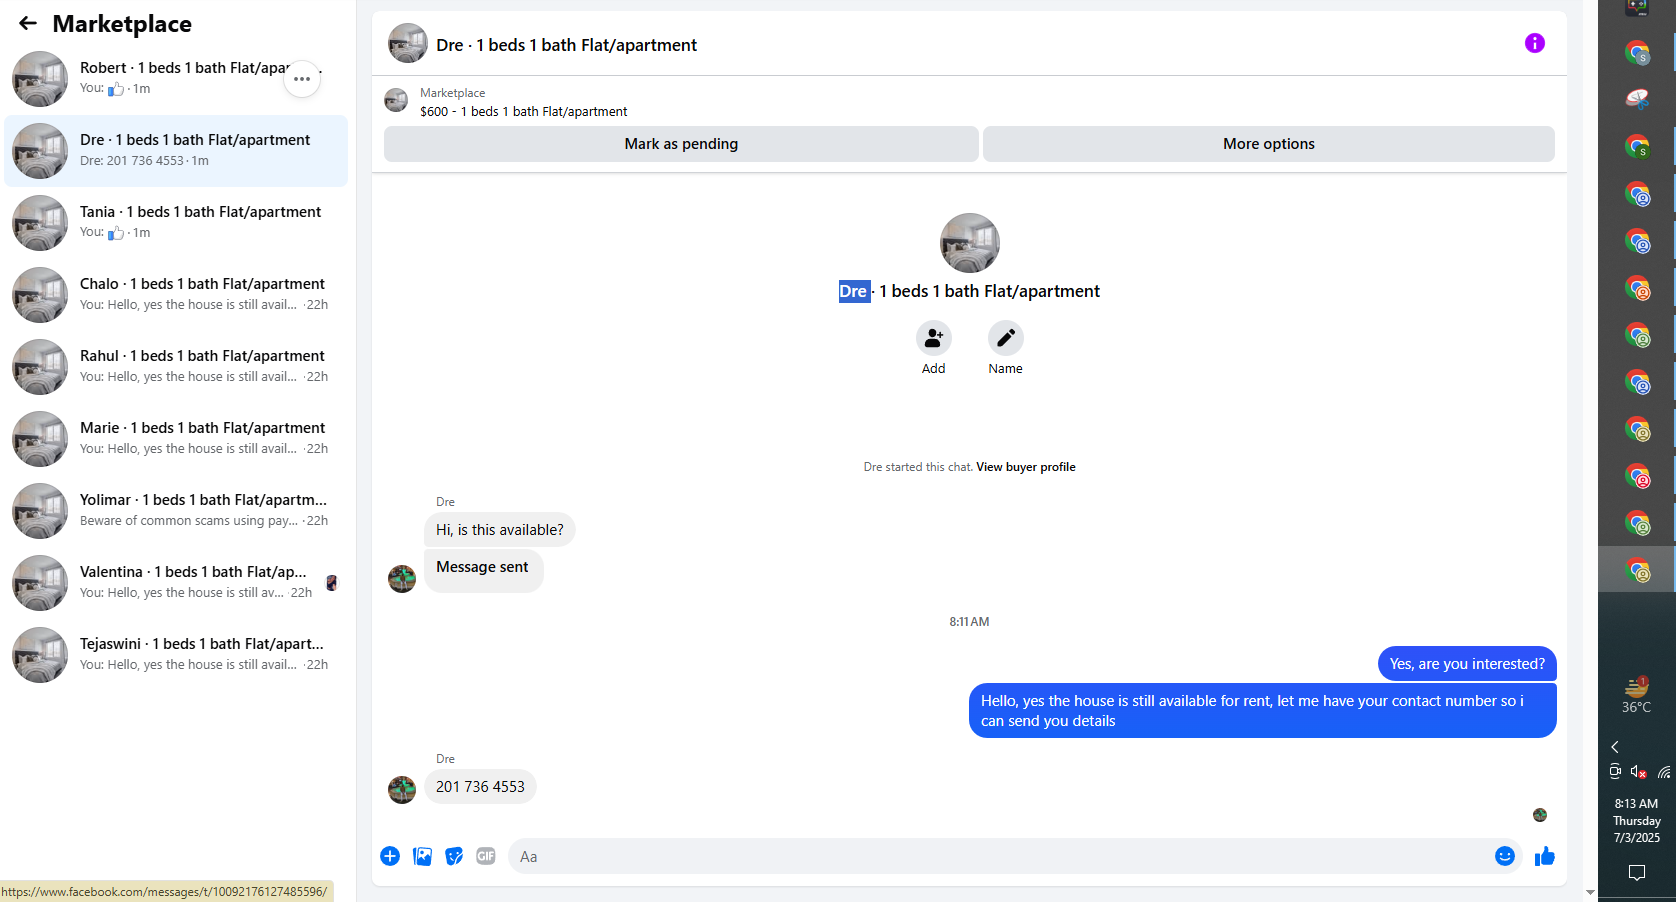Click the Name edit pencil icon
Viewport: 1676px width, 902px height.
(1005, 338)
